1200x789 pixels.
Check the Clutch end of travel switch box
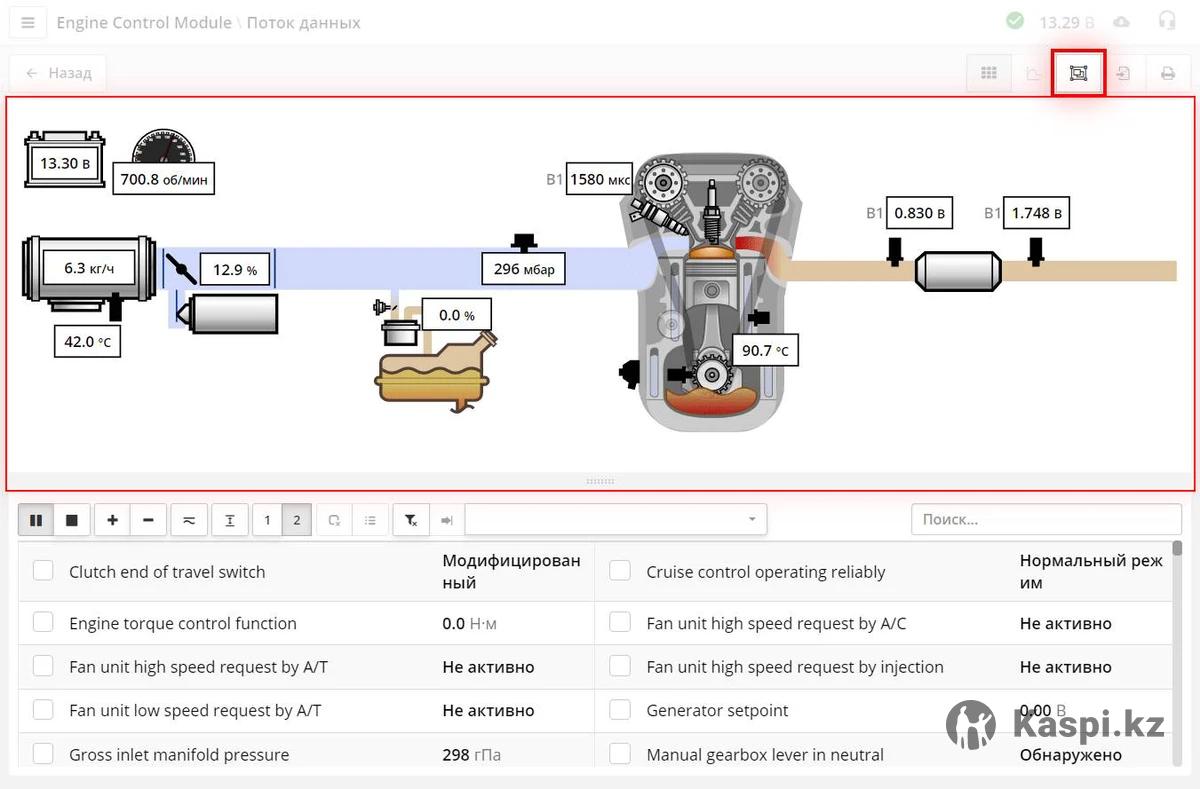coord(43,571)
